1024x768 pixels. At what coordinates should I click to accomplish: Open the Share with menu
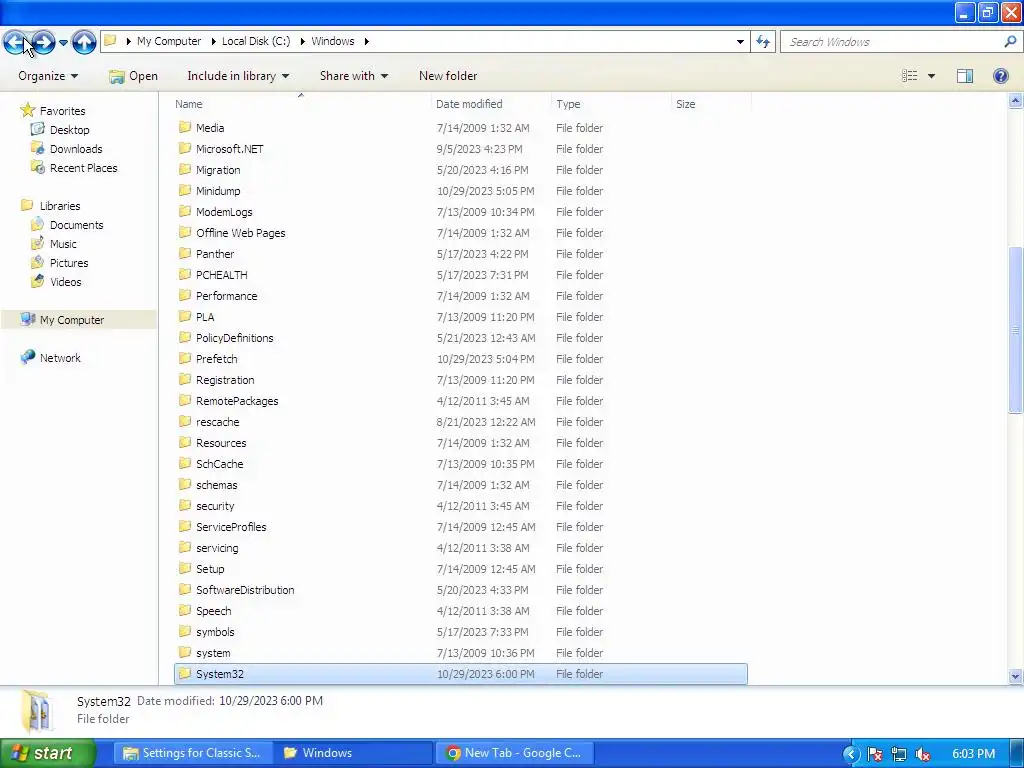pos(353,76)
